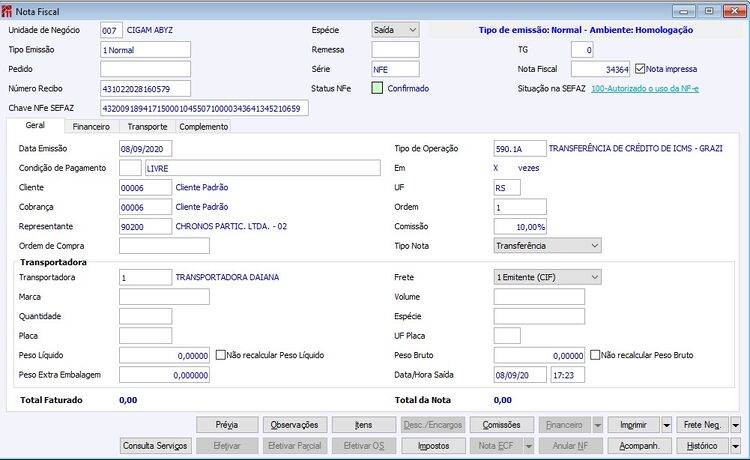Enable Não recalcular Peso Líquido checkbox
Viewport: 750px width, 460px height.
tap(221, 355)
